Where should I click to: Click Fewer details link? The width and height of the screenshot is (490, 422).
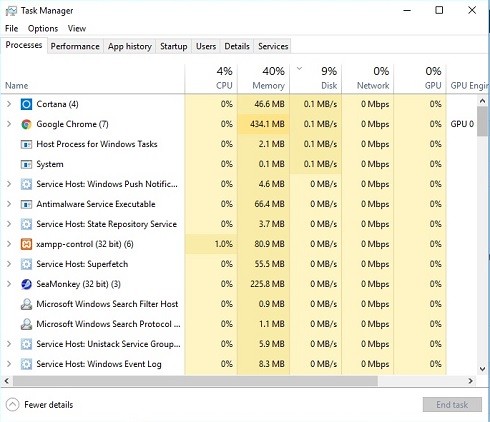tap(49, 405)
